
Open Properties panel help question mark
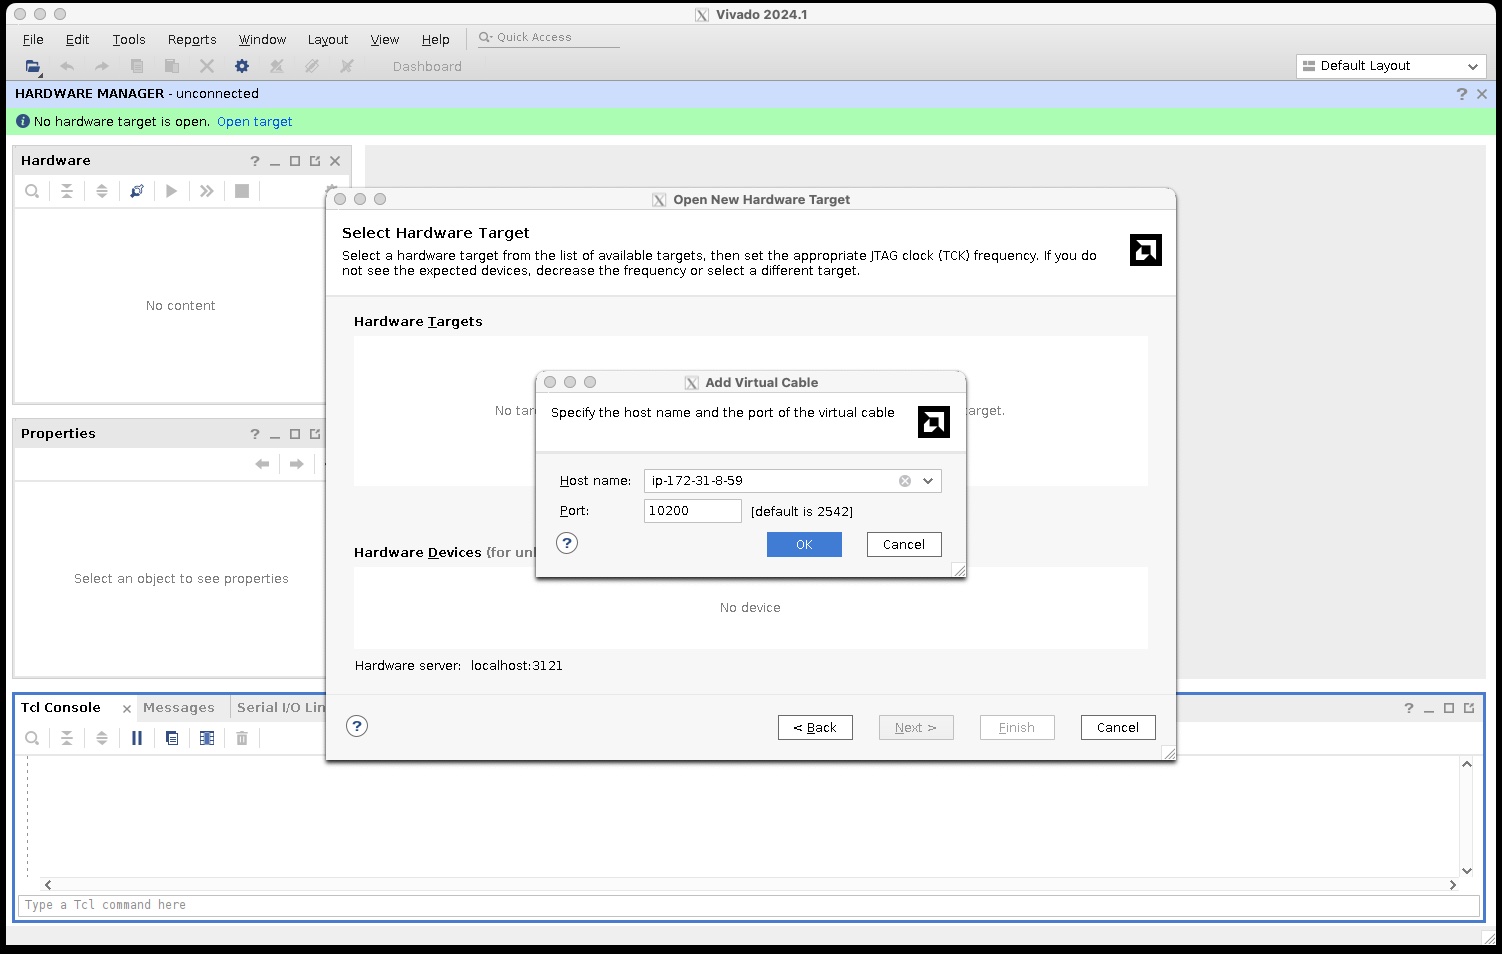[255, 434]
